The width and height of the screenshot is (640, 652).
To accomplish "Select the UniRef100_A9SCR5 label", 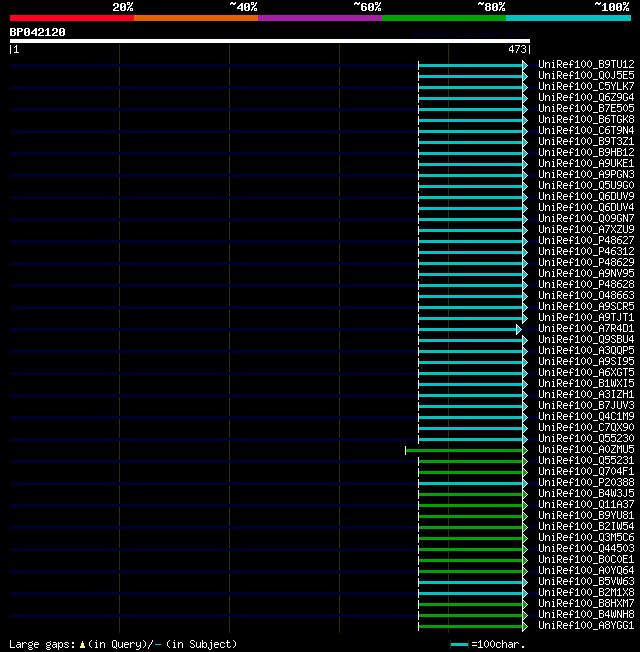I will [x=586, y=306].
